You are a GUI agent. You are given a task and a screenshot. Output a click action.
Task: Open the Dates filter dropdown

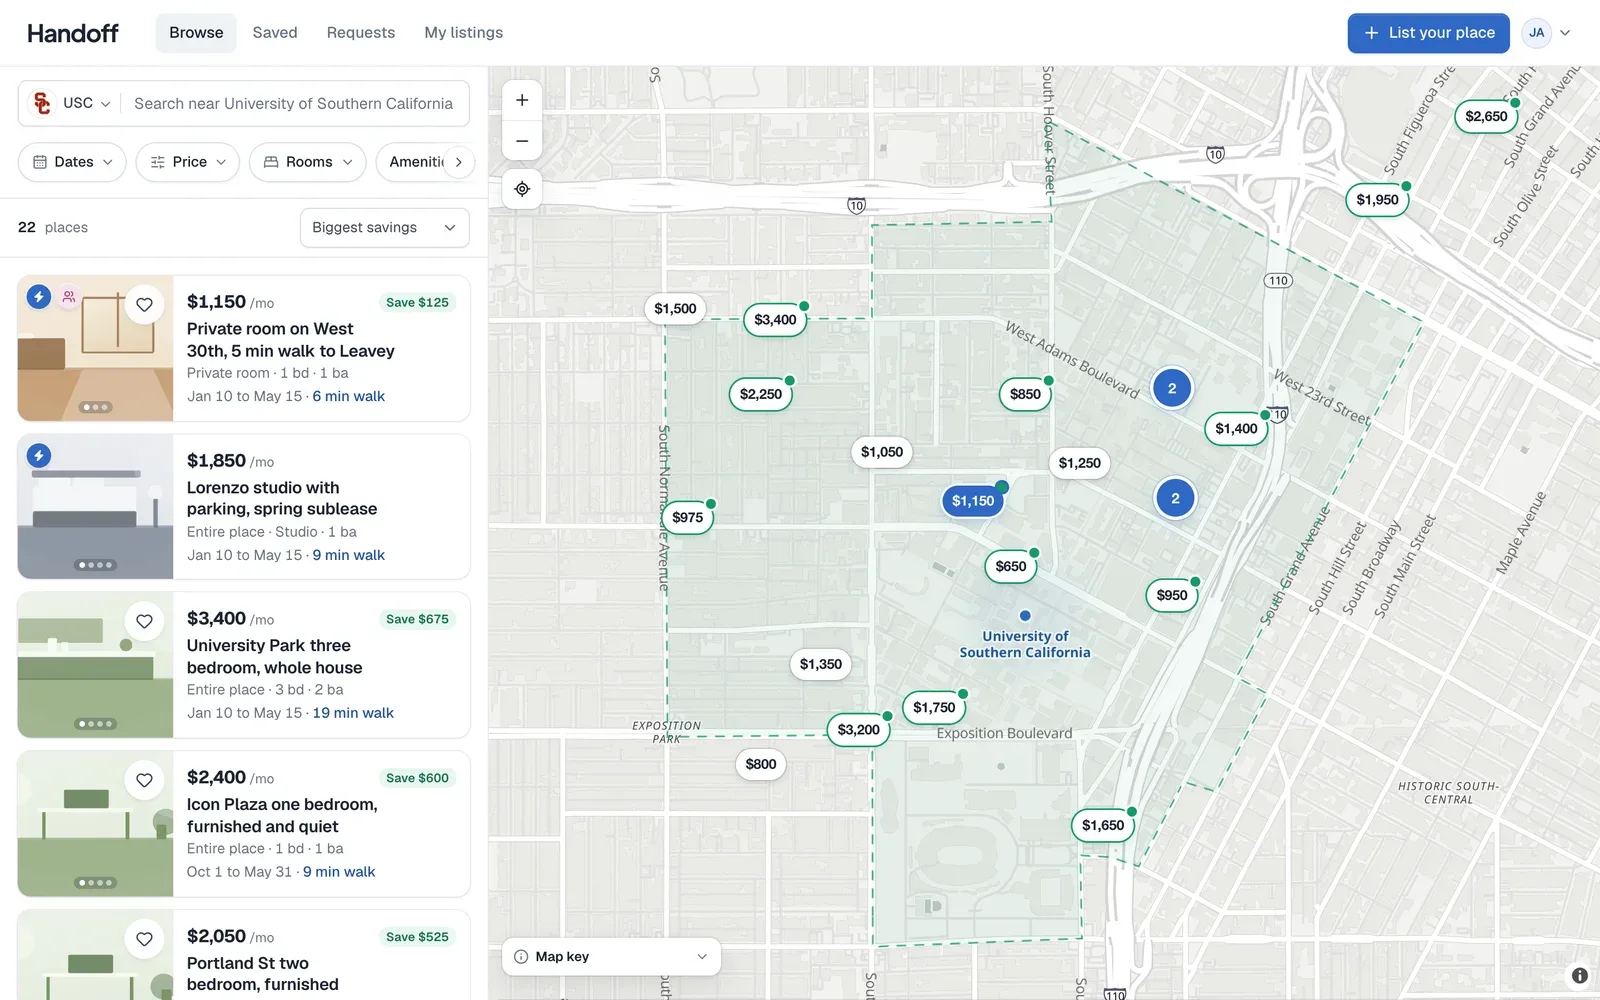coord(72,162)
